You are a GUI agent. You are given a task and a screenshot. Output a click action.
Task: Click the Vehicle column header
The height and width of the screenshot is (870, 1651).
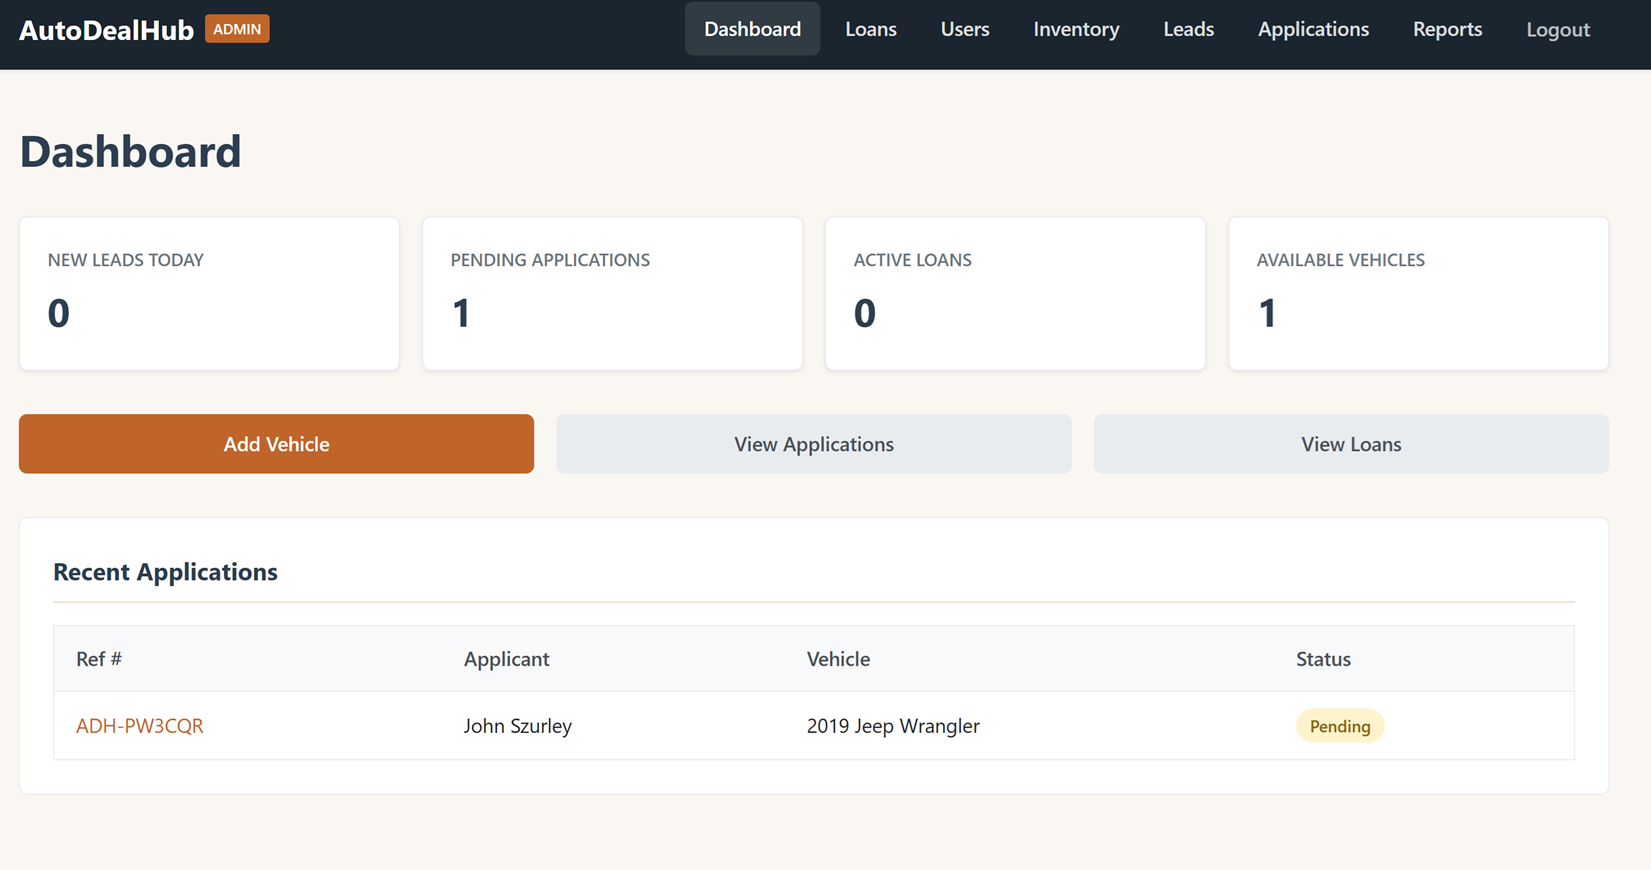[838, 659]
